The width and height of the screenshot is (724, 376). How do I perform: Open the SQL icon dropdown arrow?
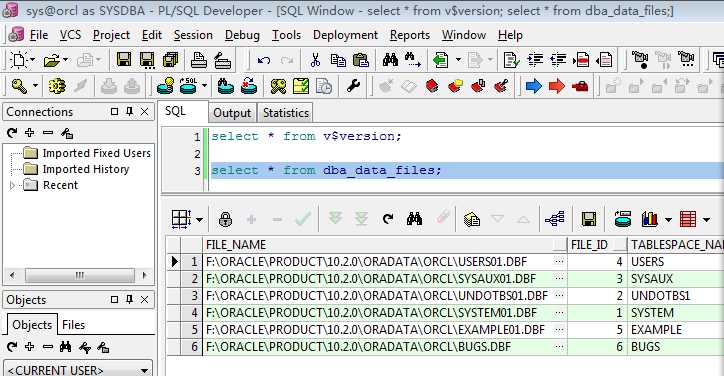[204, 86]
